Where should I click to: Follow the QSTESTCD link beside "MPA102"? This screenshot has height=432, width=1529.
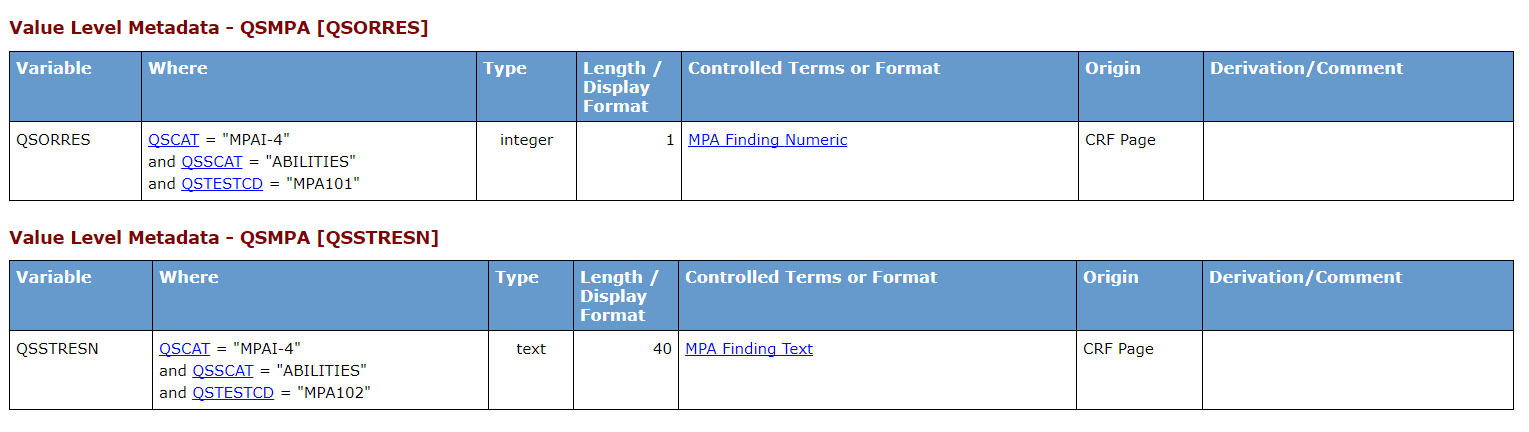pyautogui.click(x=233, y=392)
